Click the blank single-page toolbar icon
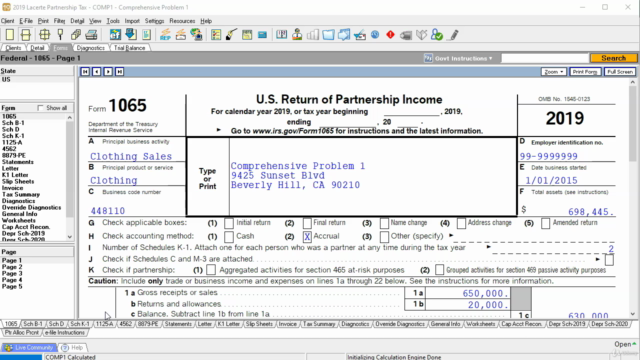Image resolution: width=640 pixels, height=360 pixels. click(x=10, y=35)
